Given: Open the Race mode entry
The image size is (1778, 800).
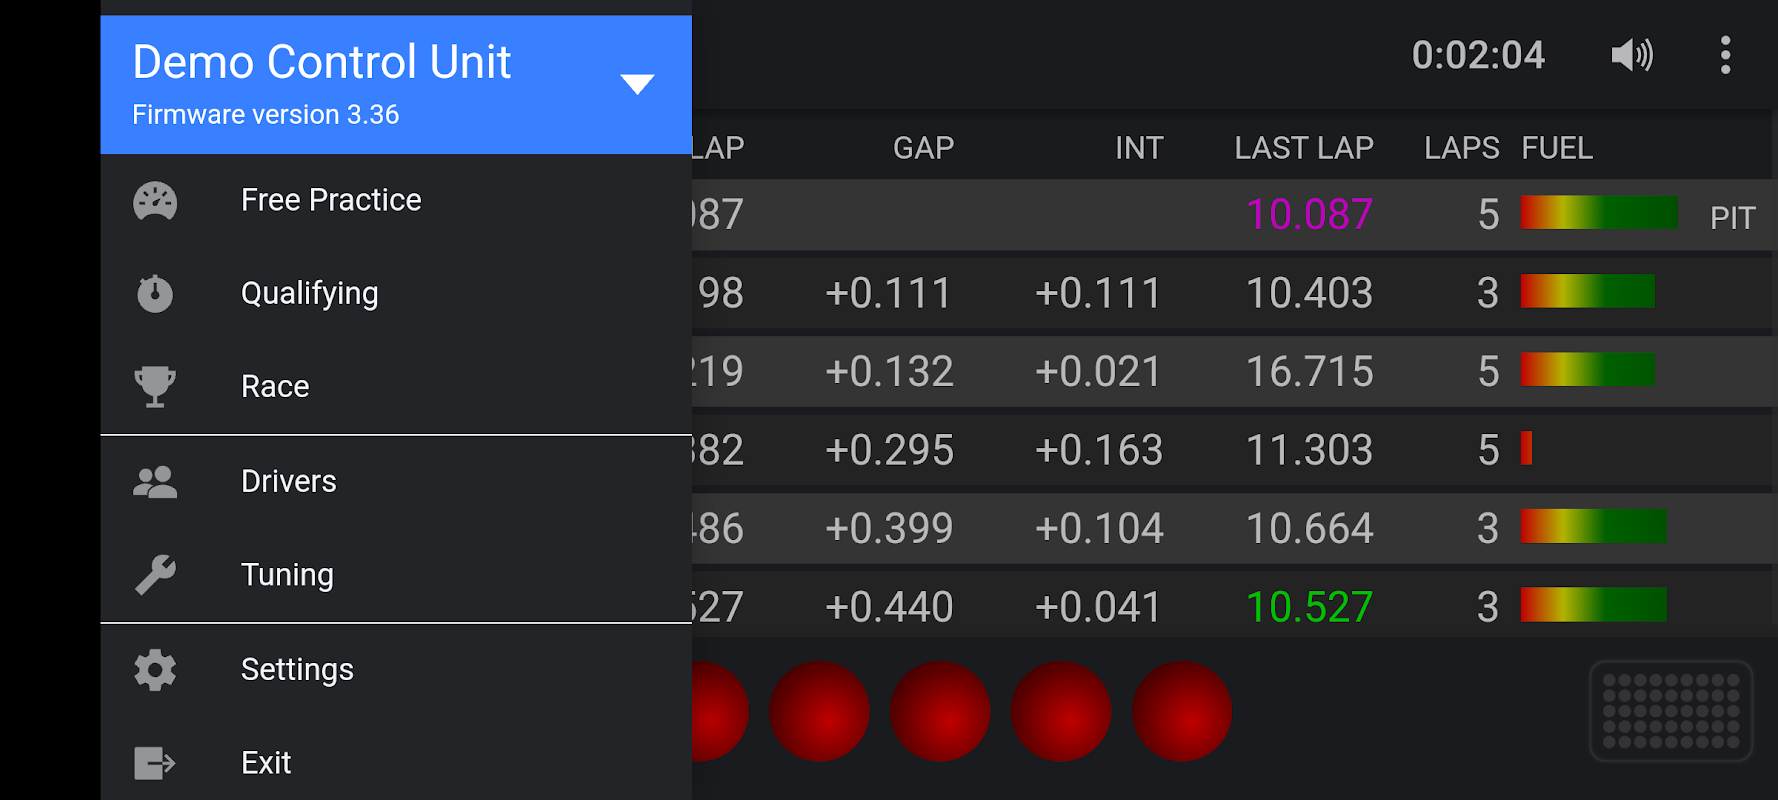Looking at the screenshot, I should tap(275, 387).
